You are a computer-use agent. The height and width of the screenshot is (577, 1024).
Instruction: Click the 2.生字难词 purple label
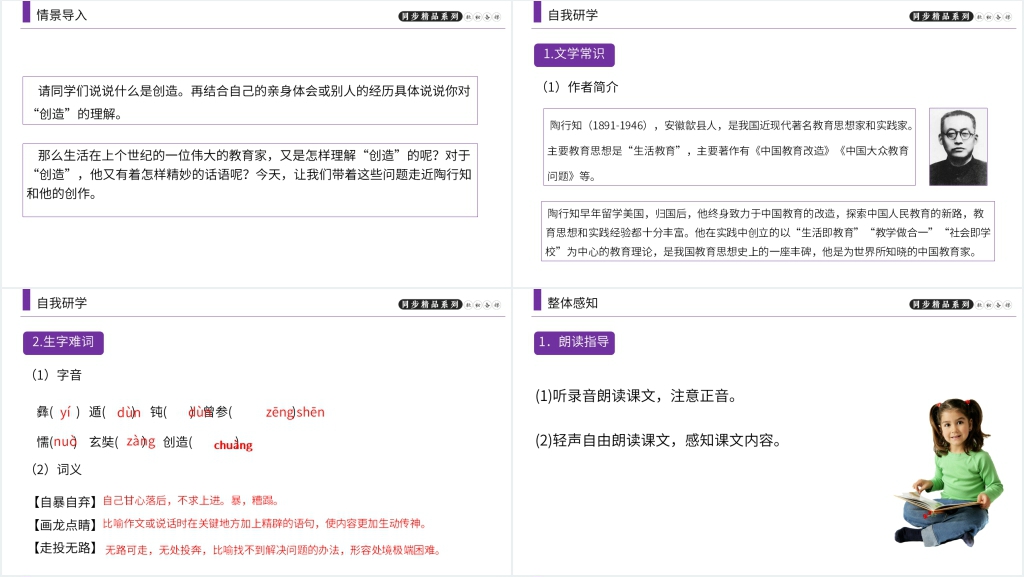[x=63, y=342]
